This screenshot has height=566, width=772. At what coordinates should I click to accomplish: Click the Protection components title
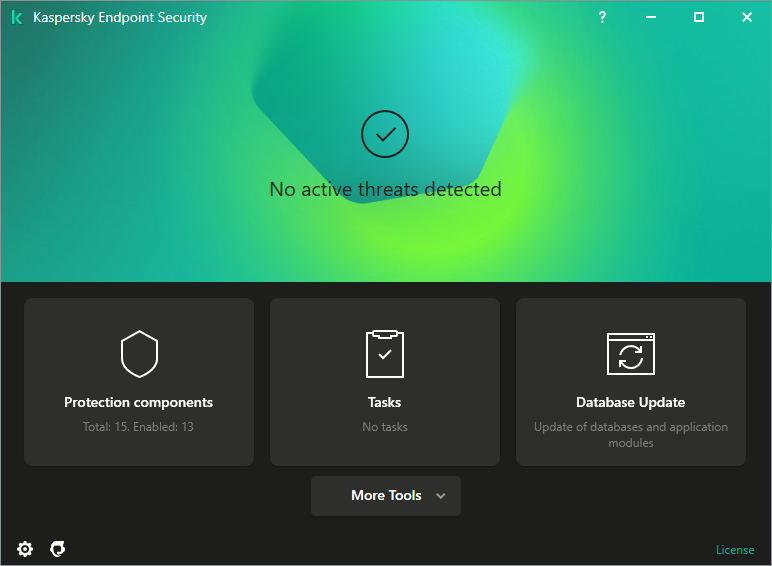coord(139,402)
